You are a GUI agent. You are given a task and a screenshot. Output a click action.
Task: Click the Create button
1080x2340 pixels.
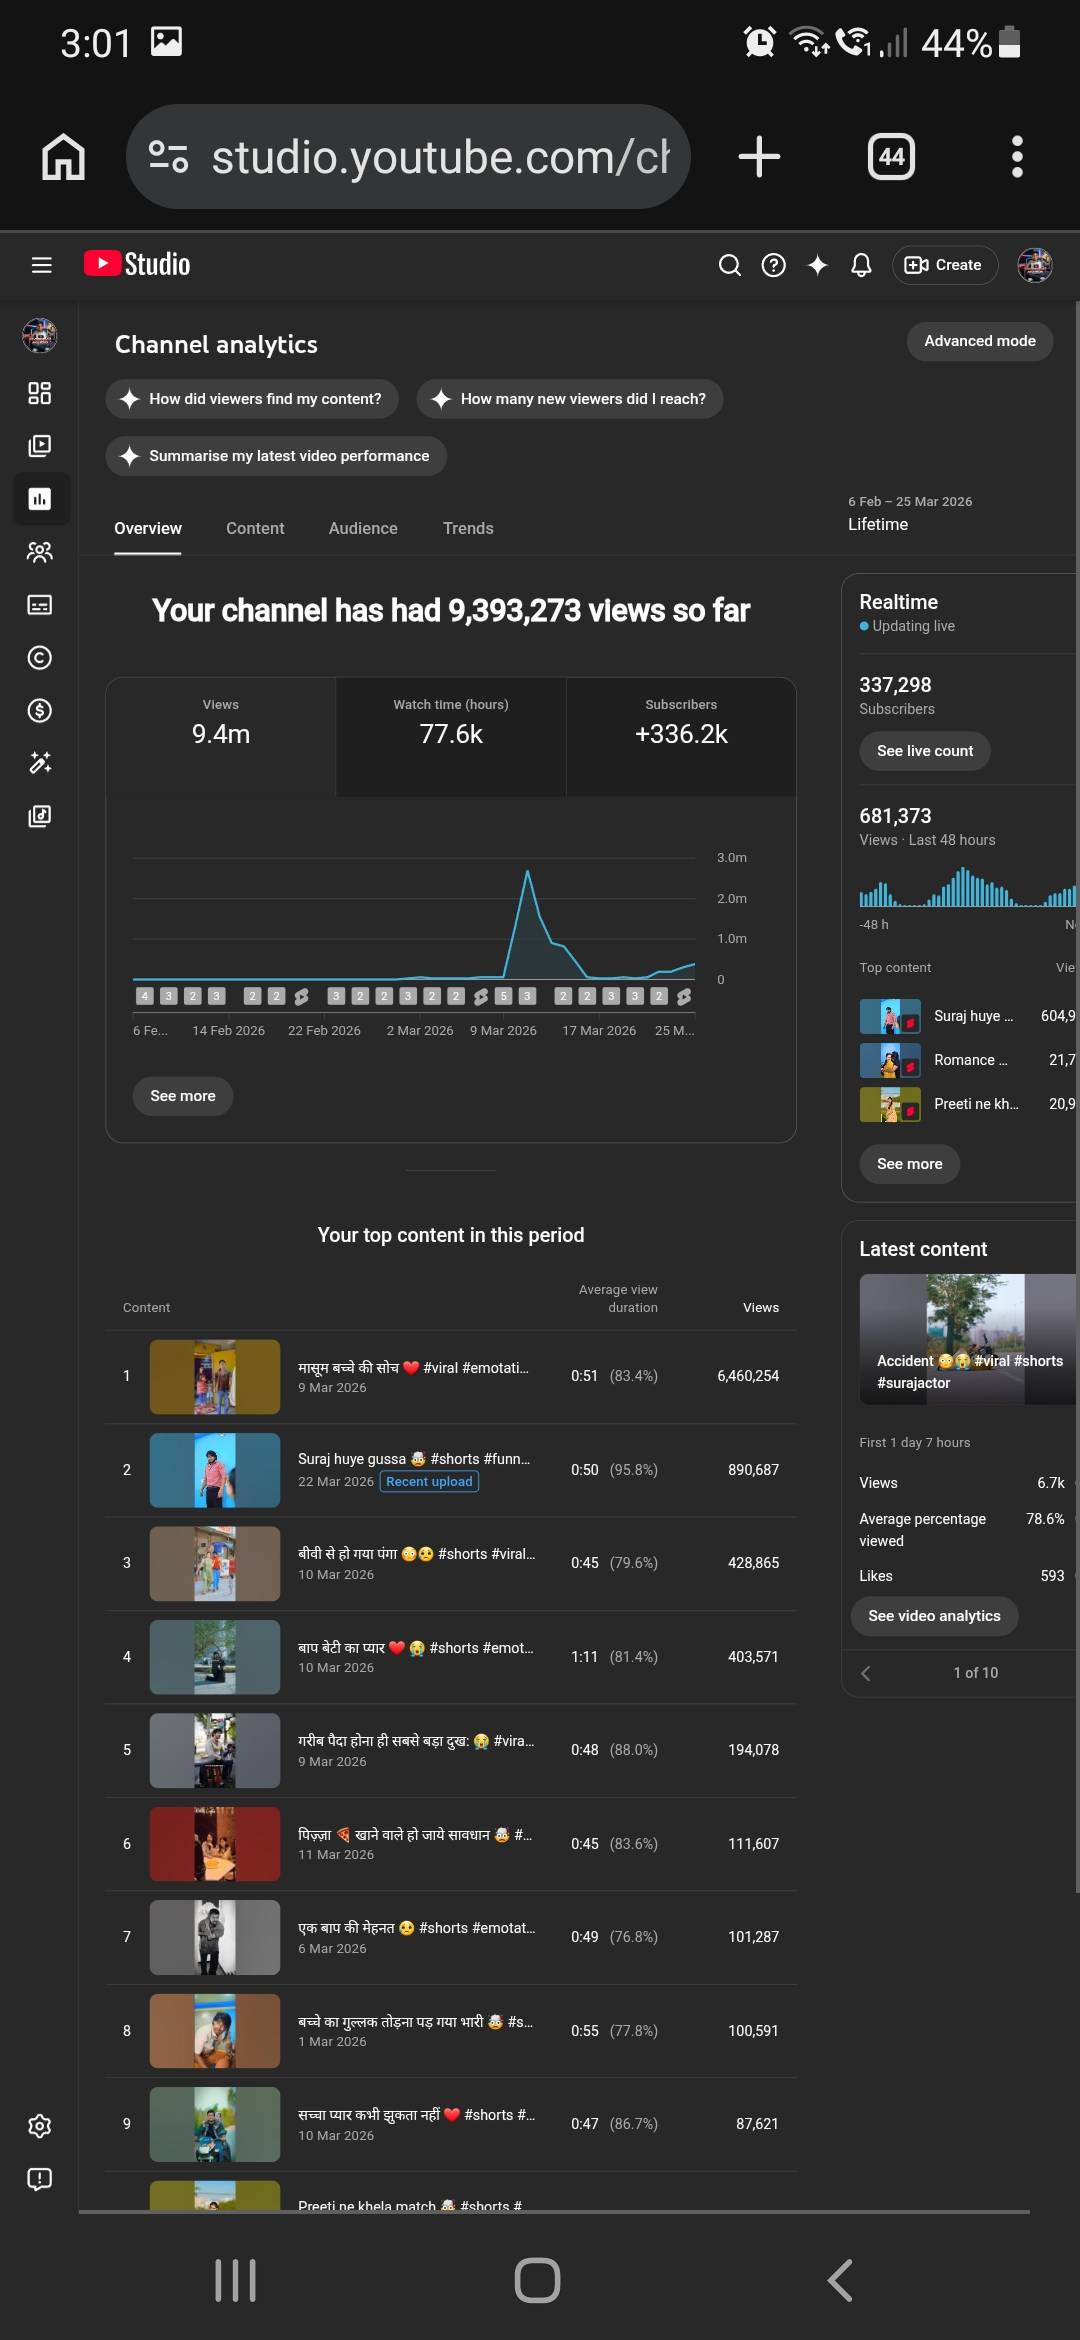[x=944, y=265]
